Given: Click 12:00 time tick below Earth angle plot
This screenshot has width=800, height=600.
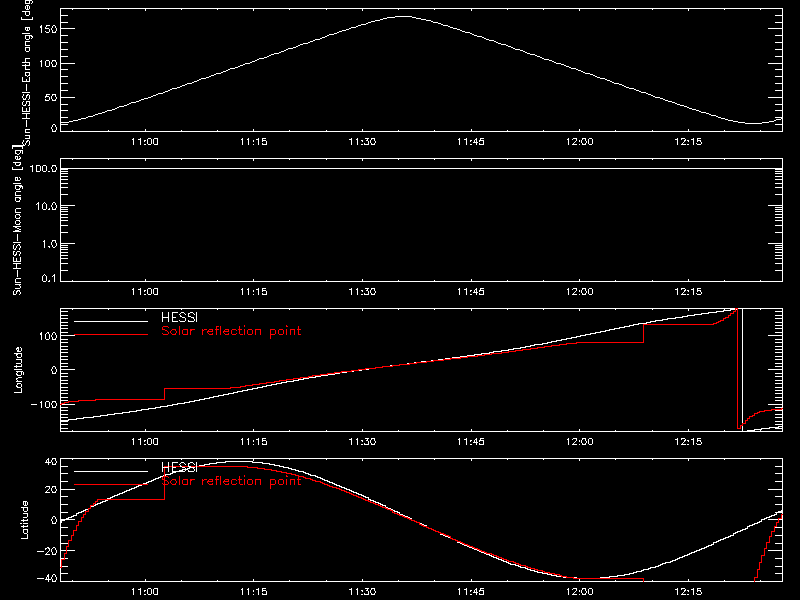Looking at the screenshot, I should [x=580, y=142].
